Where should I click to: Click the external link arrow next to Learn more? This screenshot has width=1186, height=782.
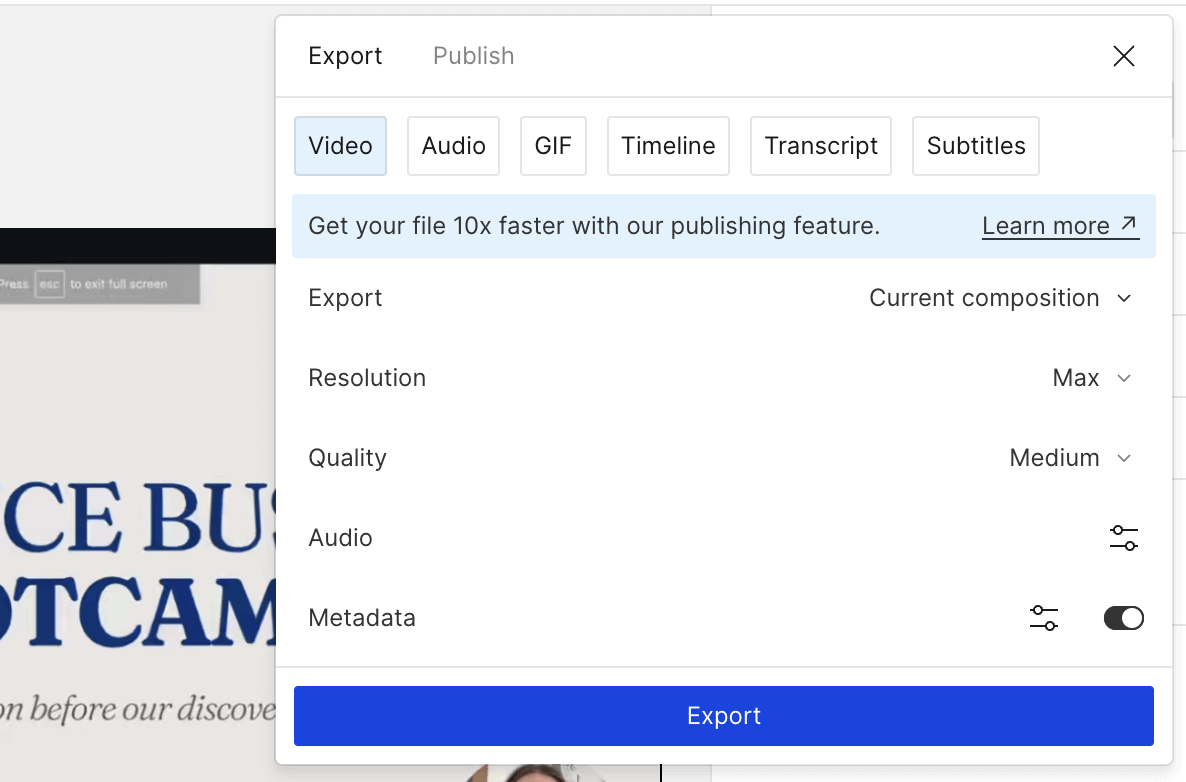[1131, 224]
